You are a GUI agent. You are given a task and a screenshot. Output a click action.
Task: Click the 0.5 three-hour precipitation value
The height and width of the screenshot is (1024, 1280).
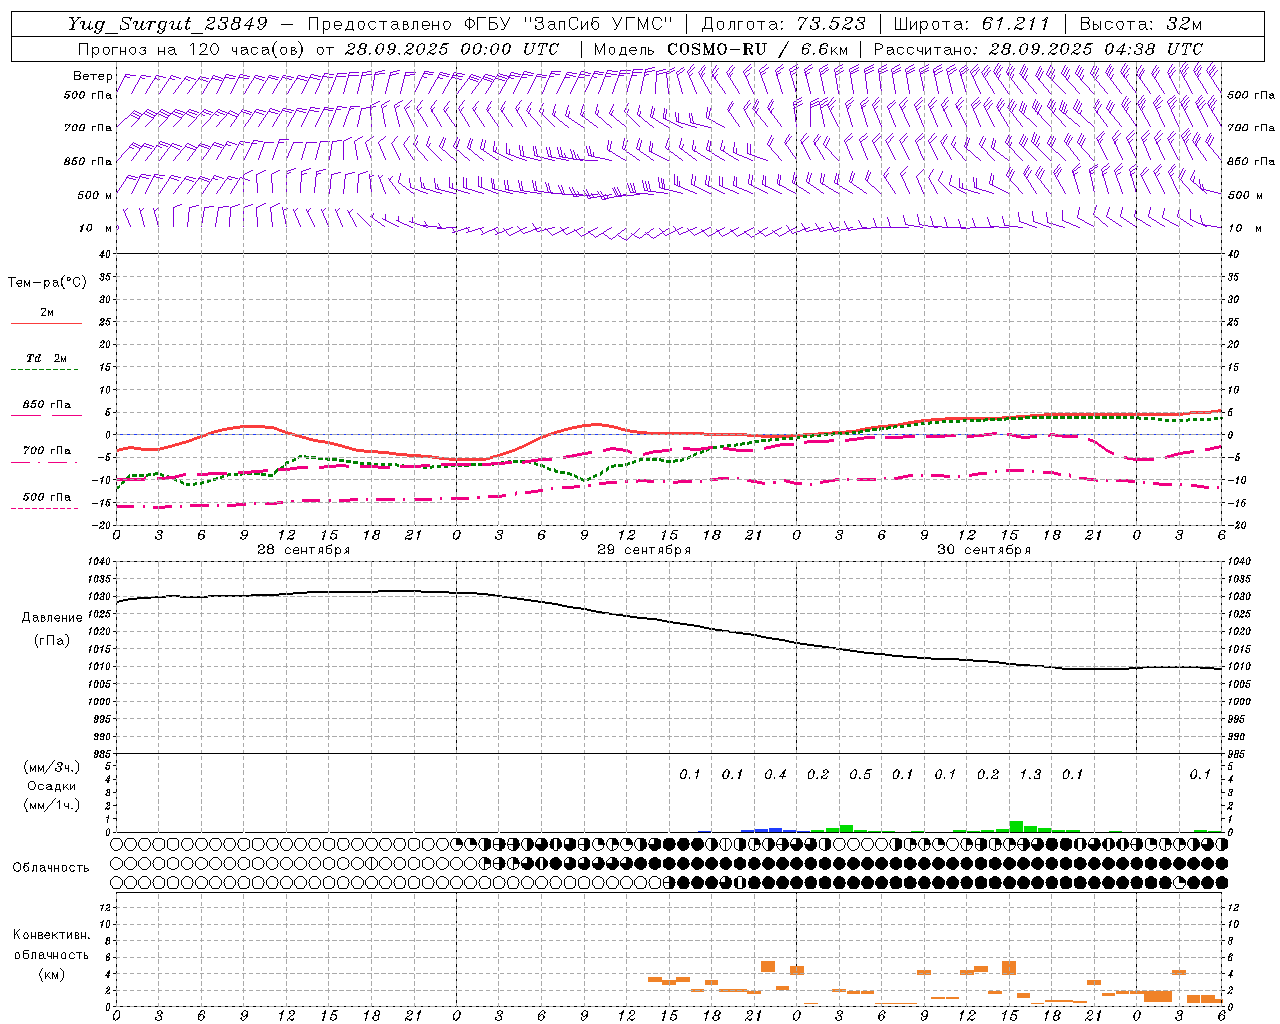(860, 774)
